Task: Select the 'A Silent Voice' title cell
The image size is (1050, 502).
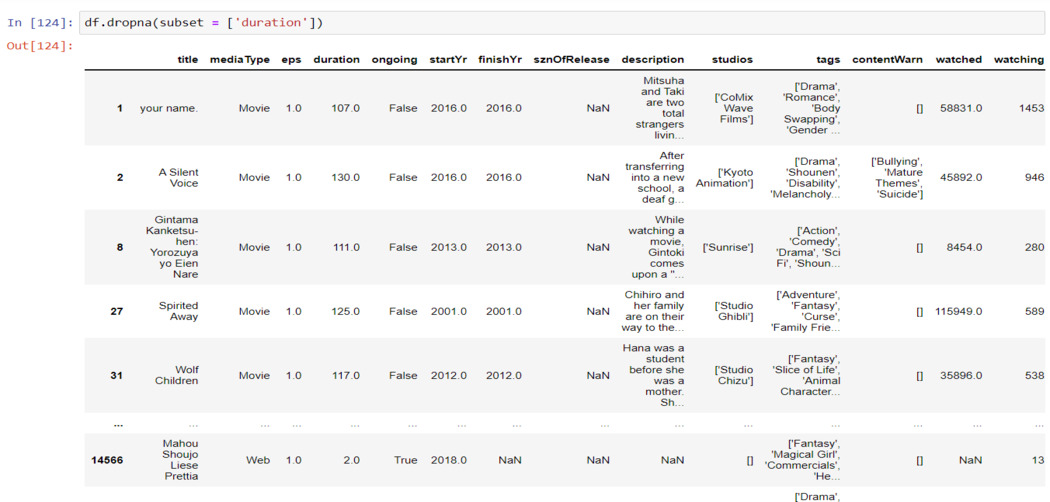Action: click(178, 177)
